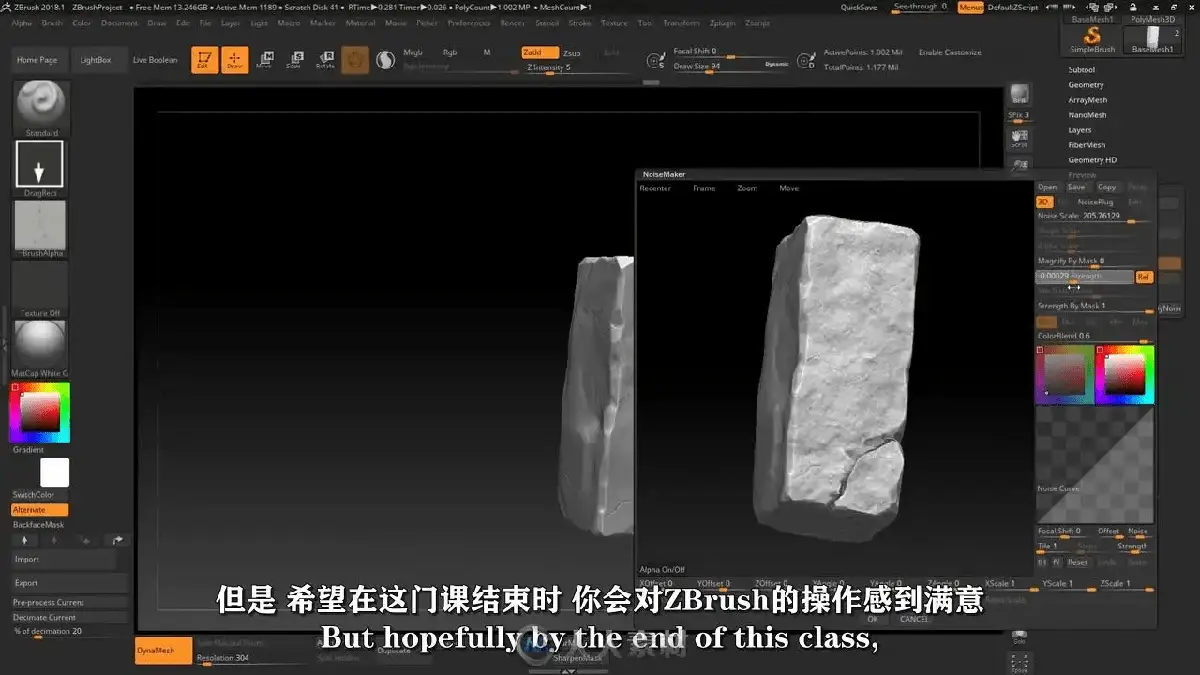1200x675 pixels.
Task: Toggle Mrgb mode
Action: click(413, 52)
